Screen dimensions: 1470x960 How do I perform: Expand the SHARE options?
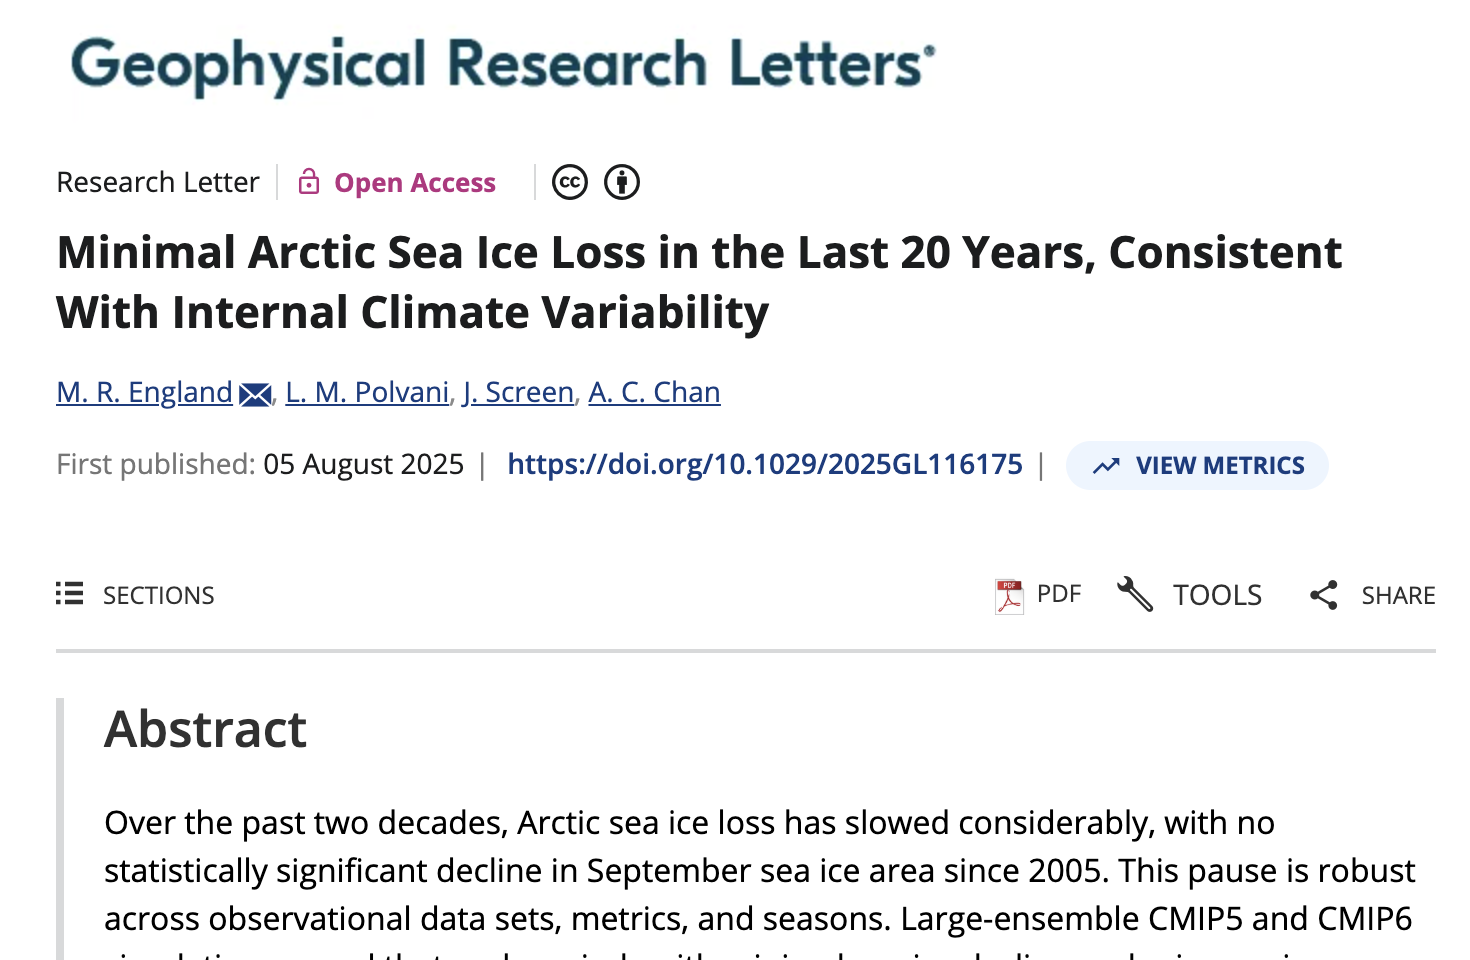1398,595
